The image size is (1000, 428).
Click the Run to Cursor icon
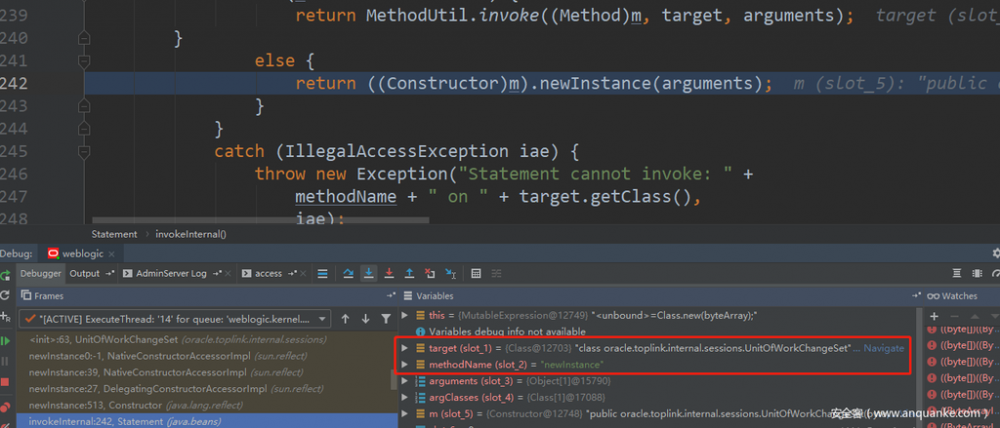coord(450,274)
